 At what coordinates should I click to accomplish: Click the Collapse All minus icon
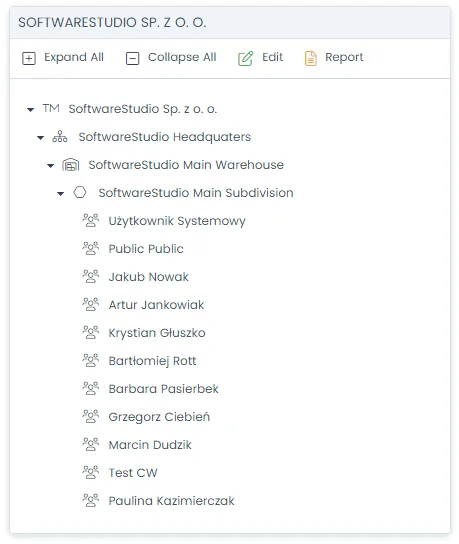(x=132, y=58)
